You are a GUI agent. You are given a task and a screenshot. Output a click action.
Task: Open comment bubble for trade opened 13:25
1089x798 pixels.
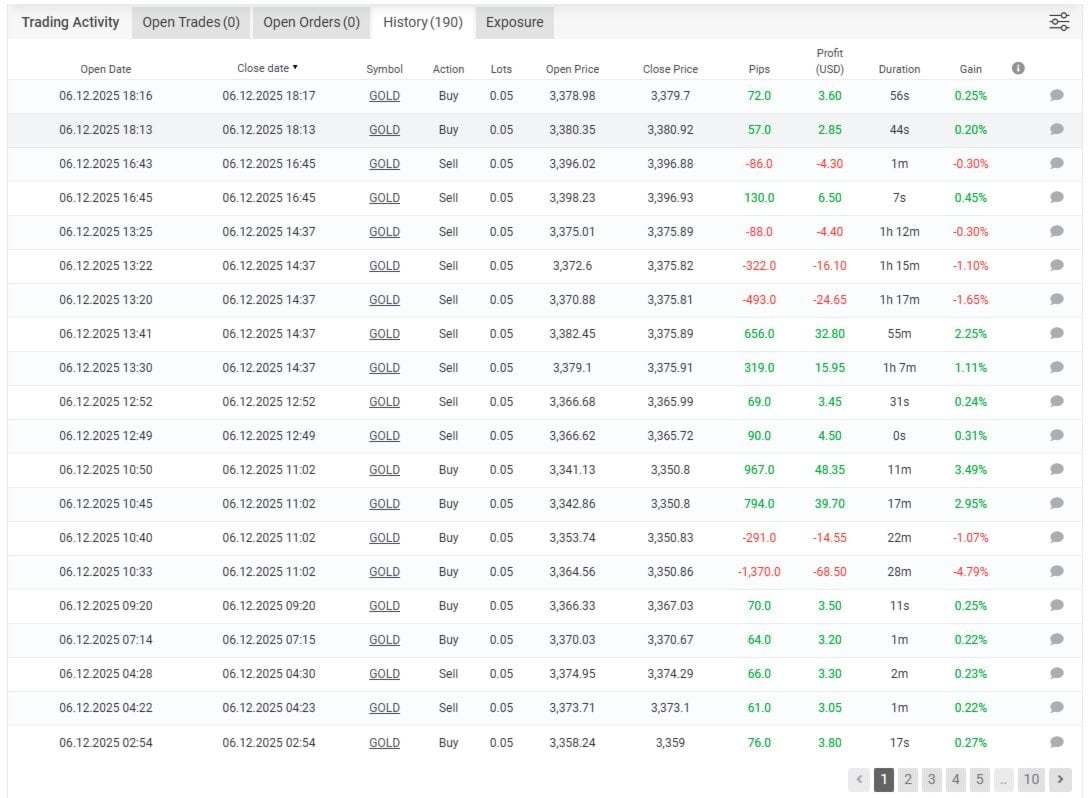(x=1057, y=231)
